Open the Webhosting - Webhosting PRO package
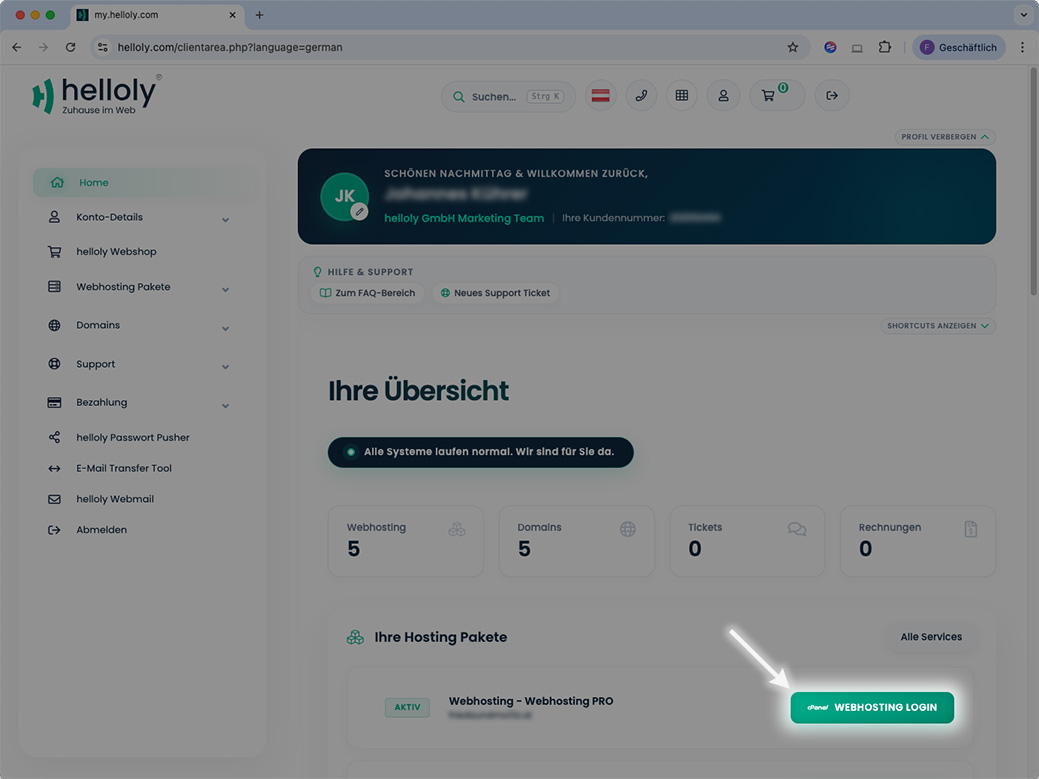 (x=531, y=701)
